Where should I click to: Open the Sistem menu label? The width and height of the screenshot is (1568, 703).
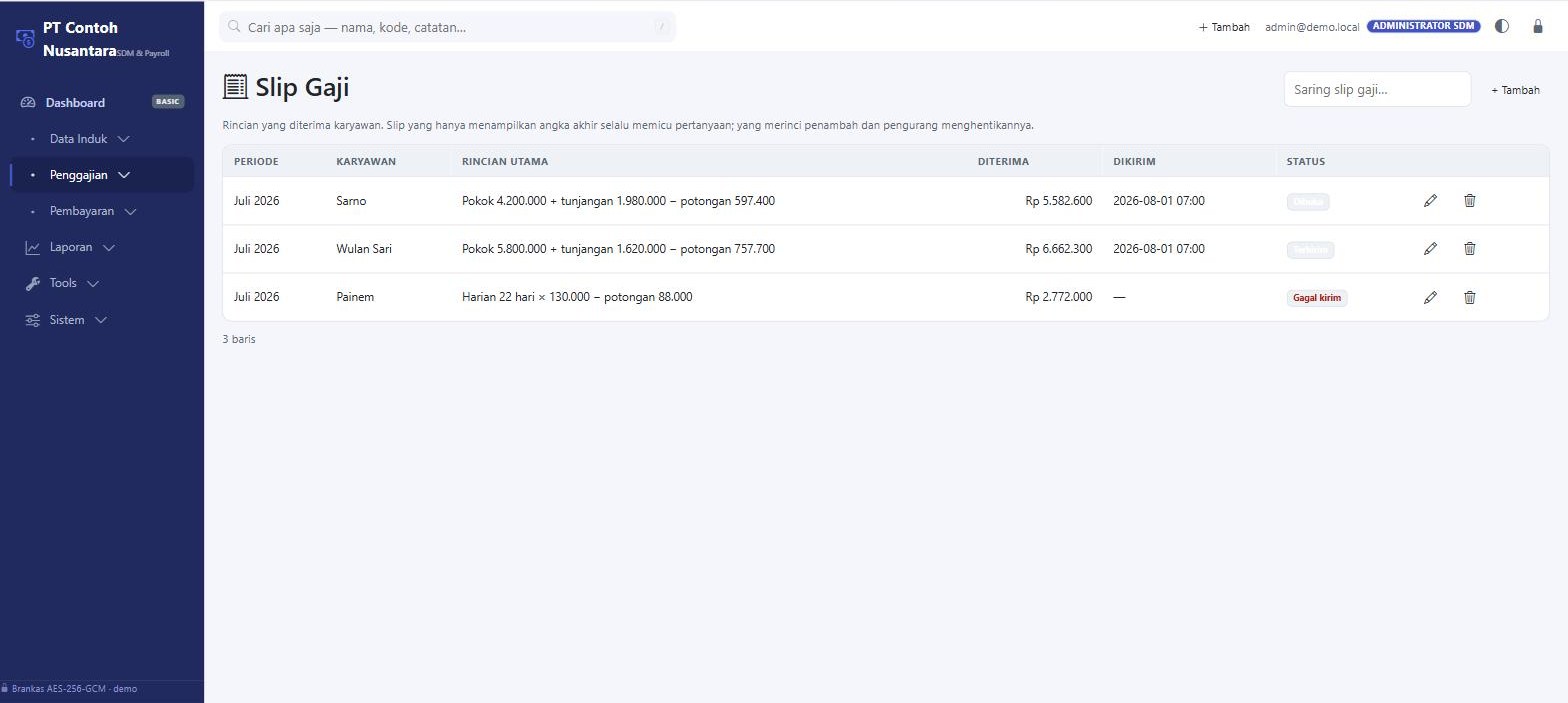point(67,320)
